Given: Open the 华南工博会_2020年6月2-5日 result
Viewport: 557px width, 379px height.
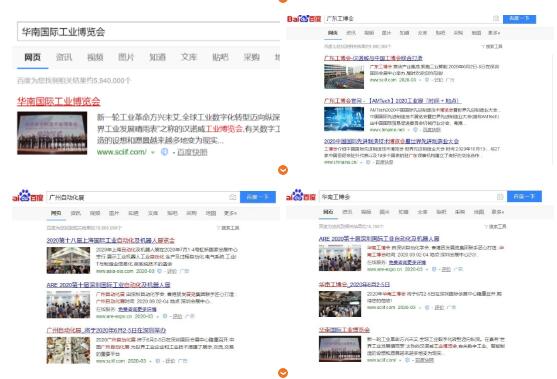Looking at the screenshot, I should (x=354, y=285).
